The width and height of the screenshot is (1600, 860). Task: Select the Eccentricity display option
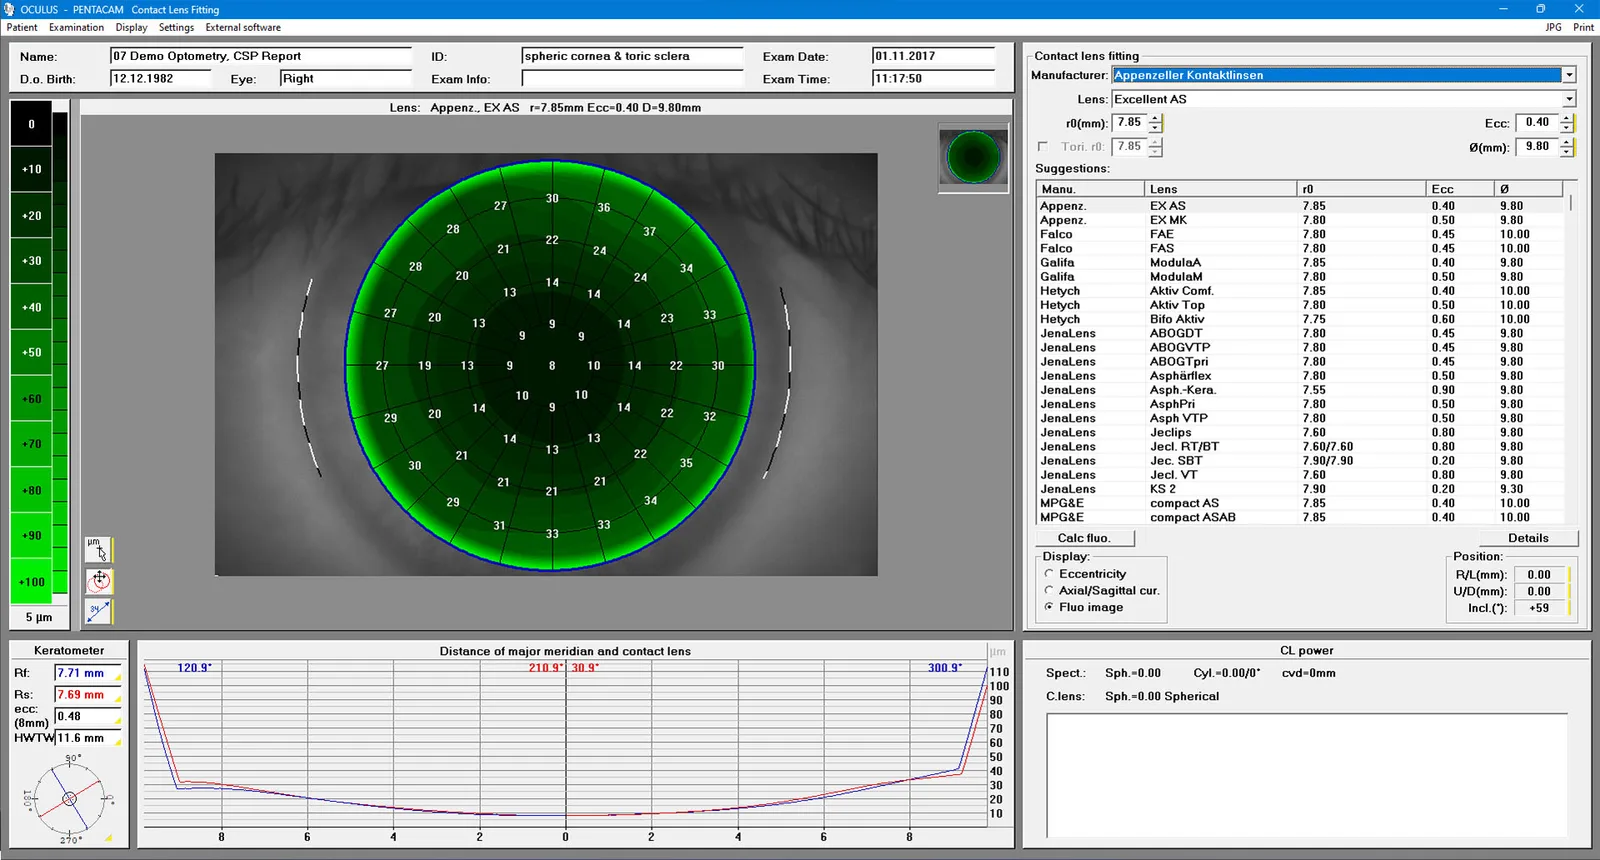[x=1049, y=574]
